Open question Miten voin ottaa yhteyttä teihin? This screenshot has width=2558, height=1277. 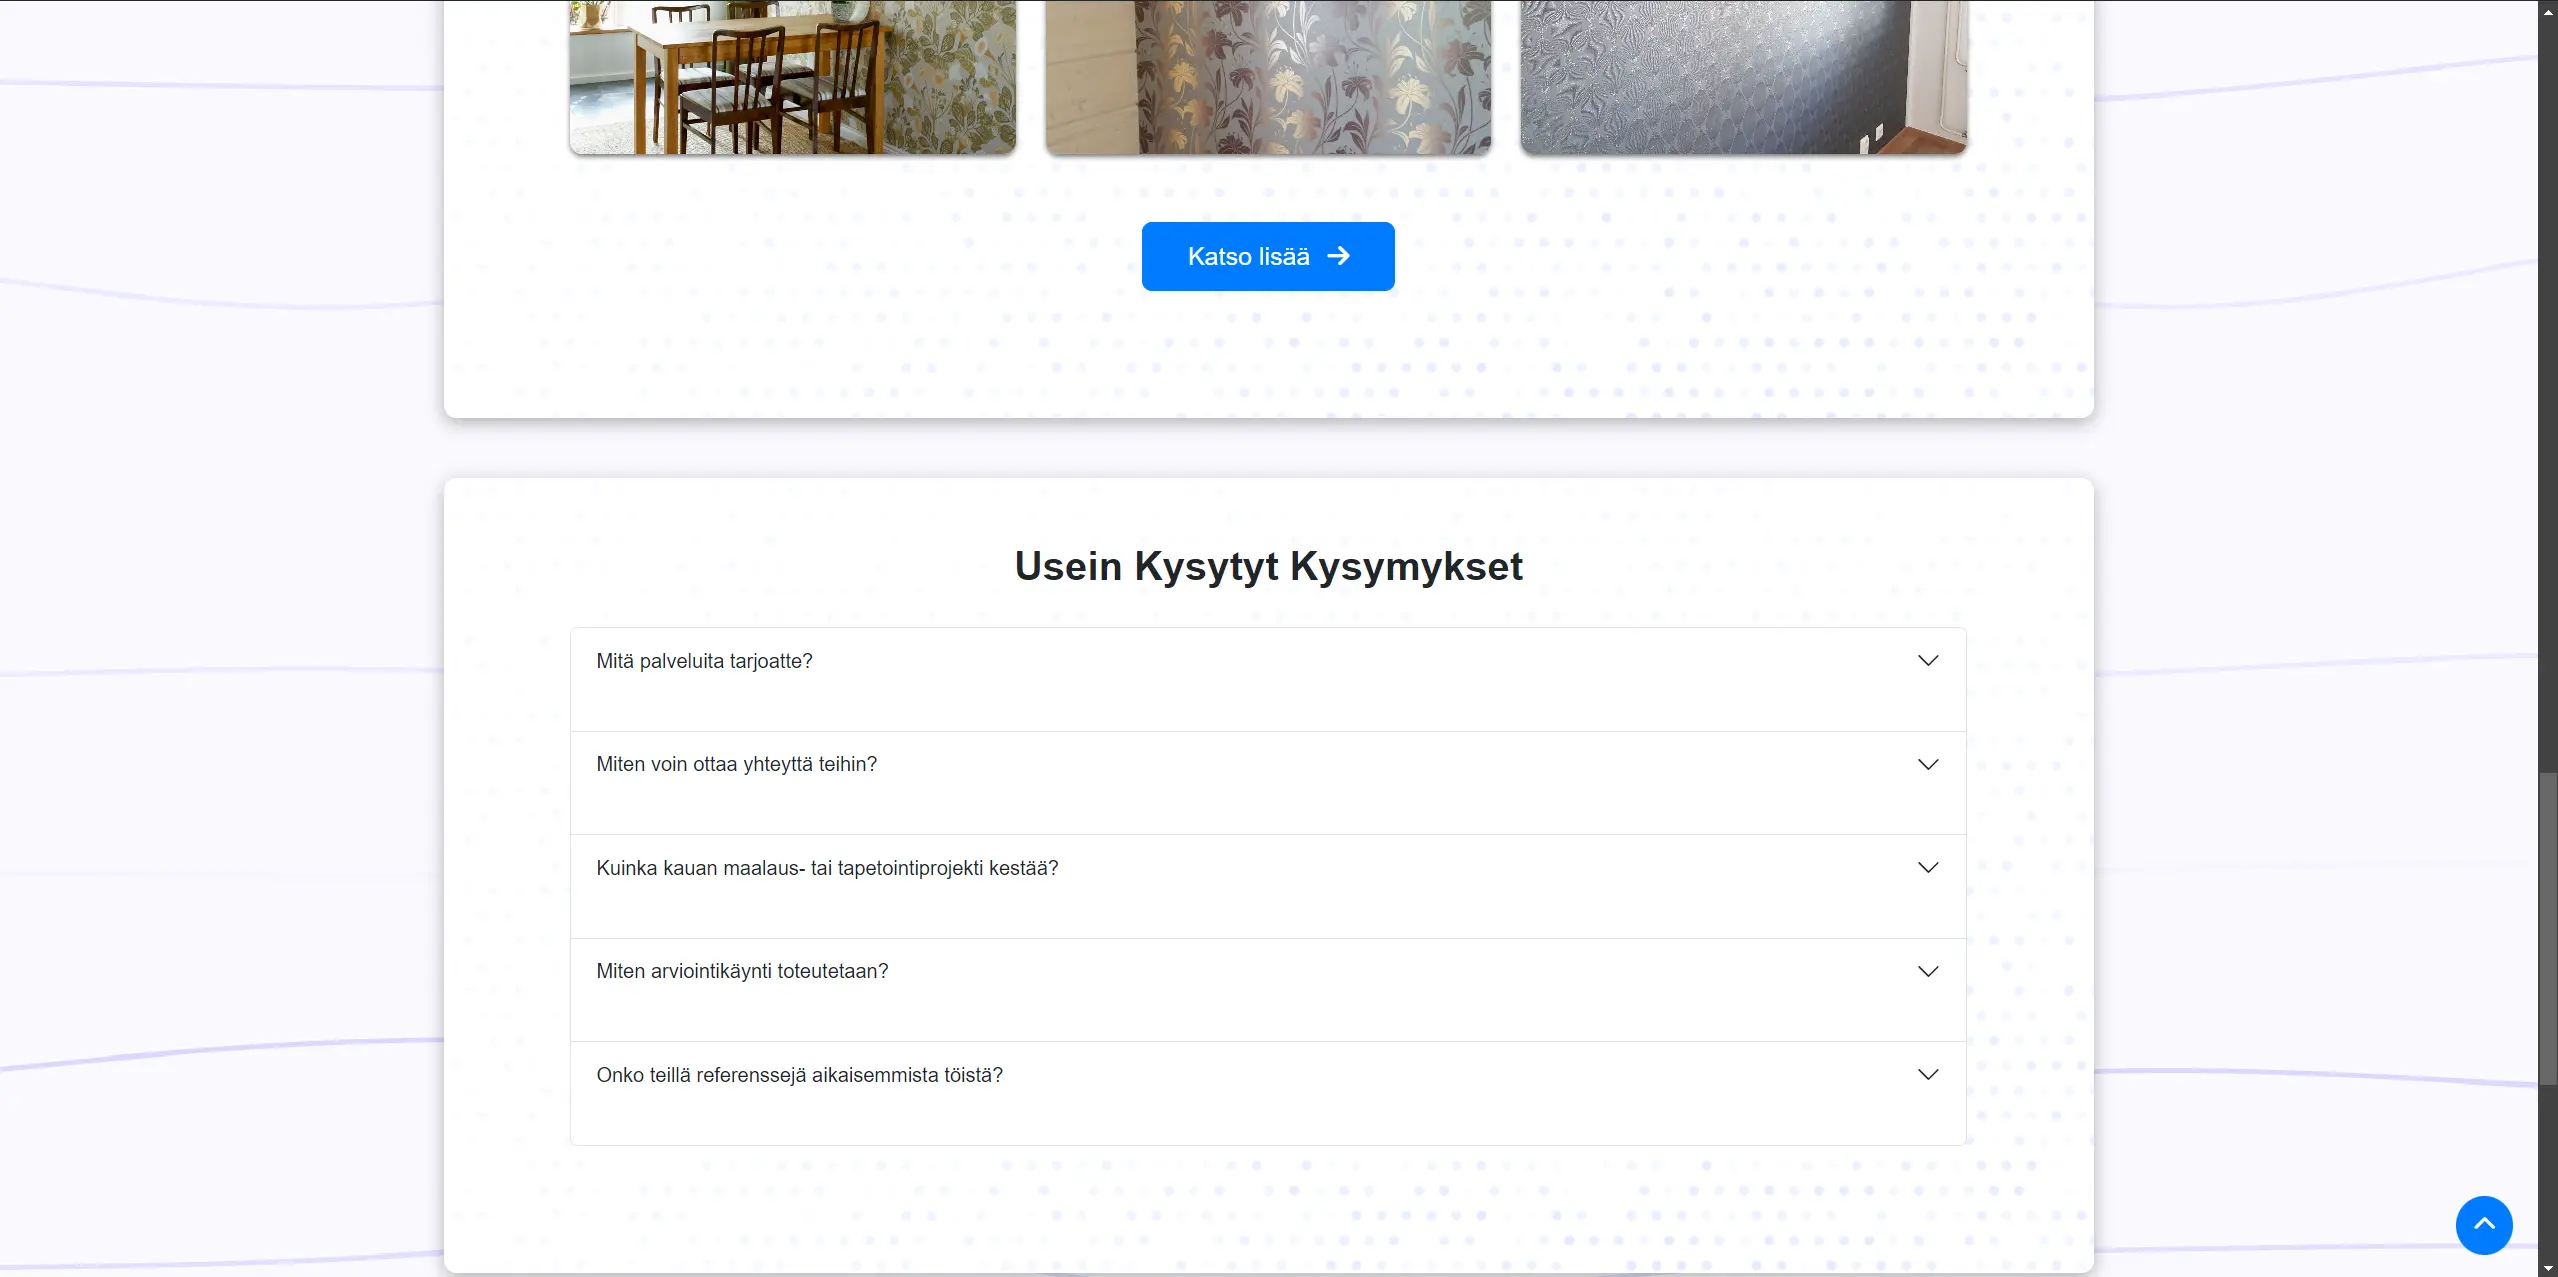pyautogui.click(x=1268, y=783)
